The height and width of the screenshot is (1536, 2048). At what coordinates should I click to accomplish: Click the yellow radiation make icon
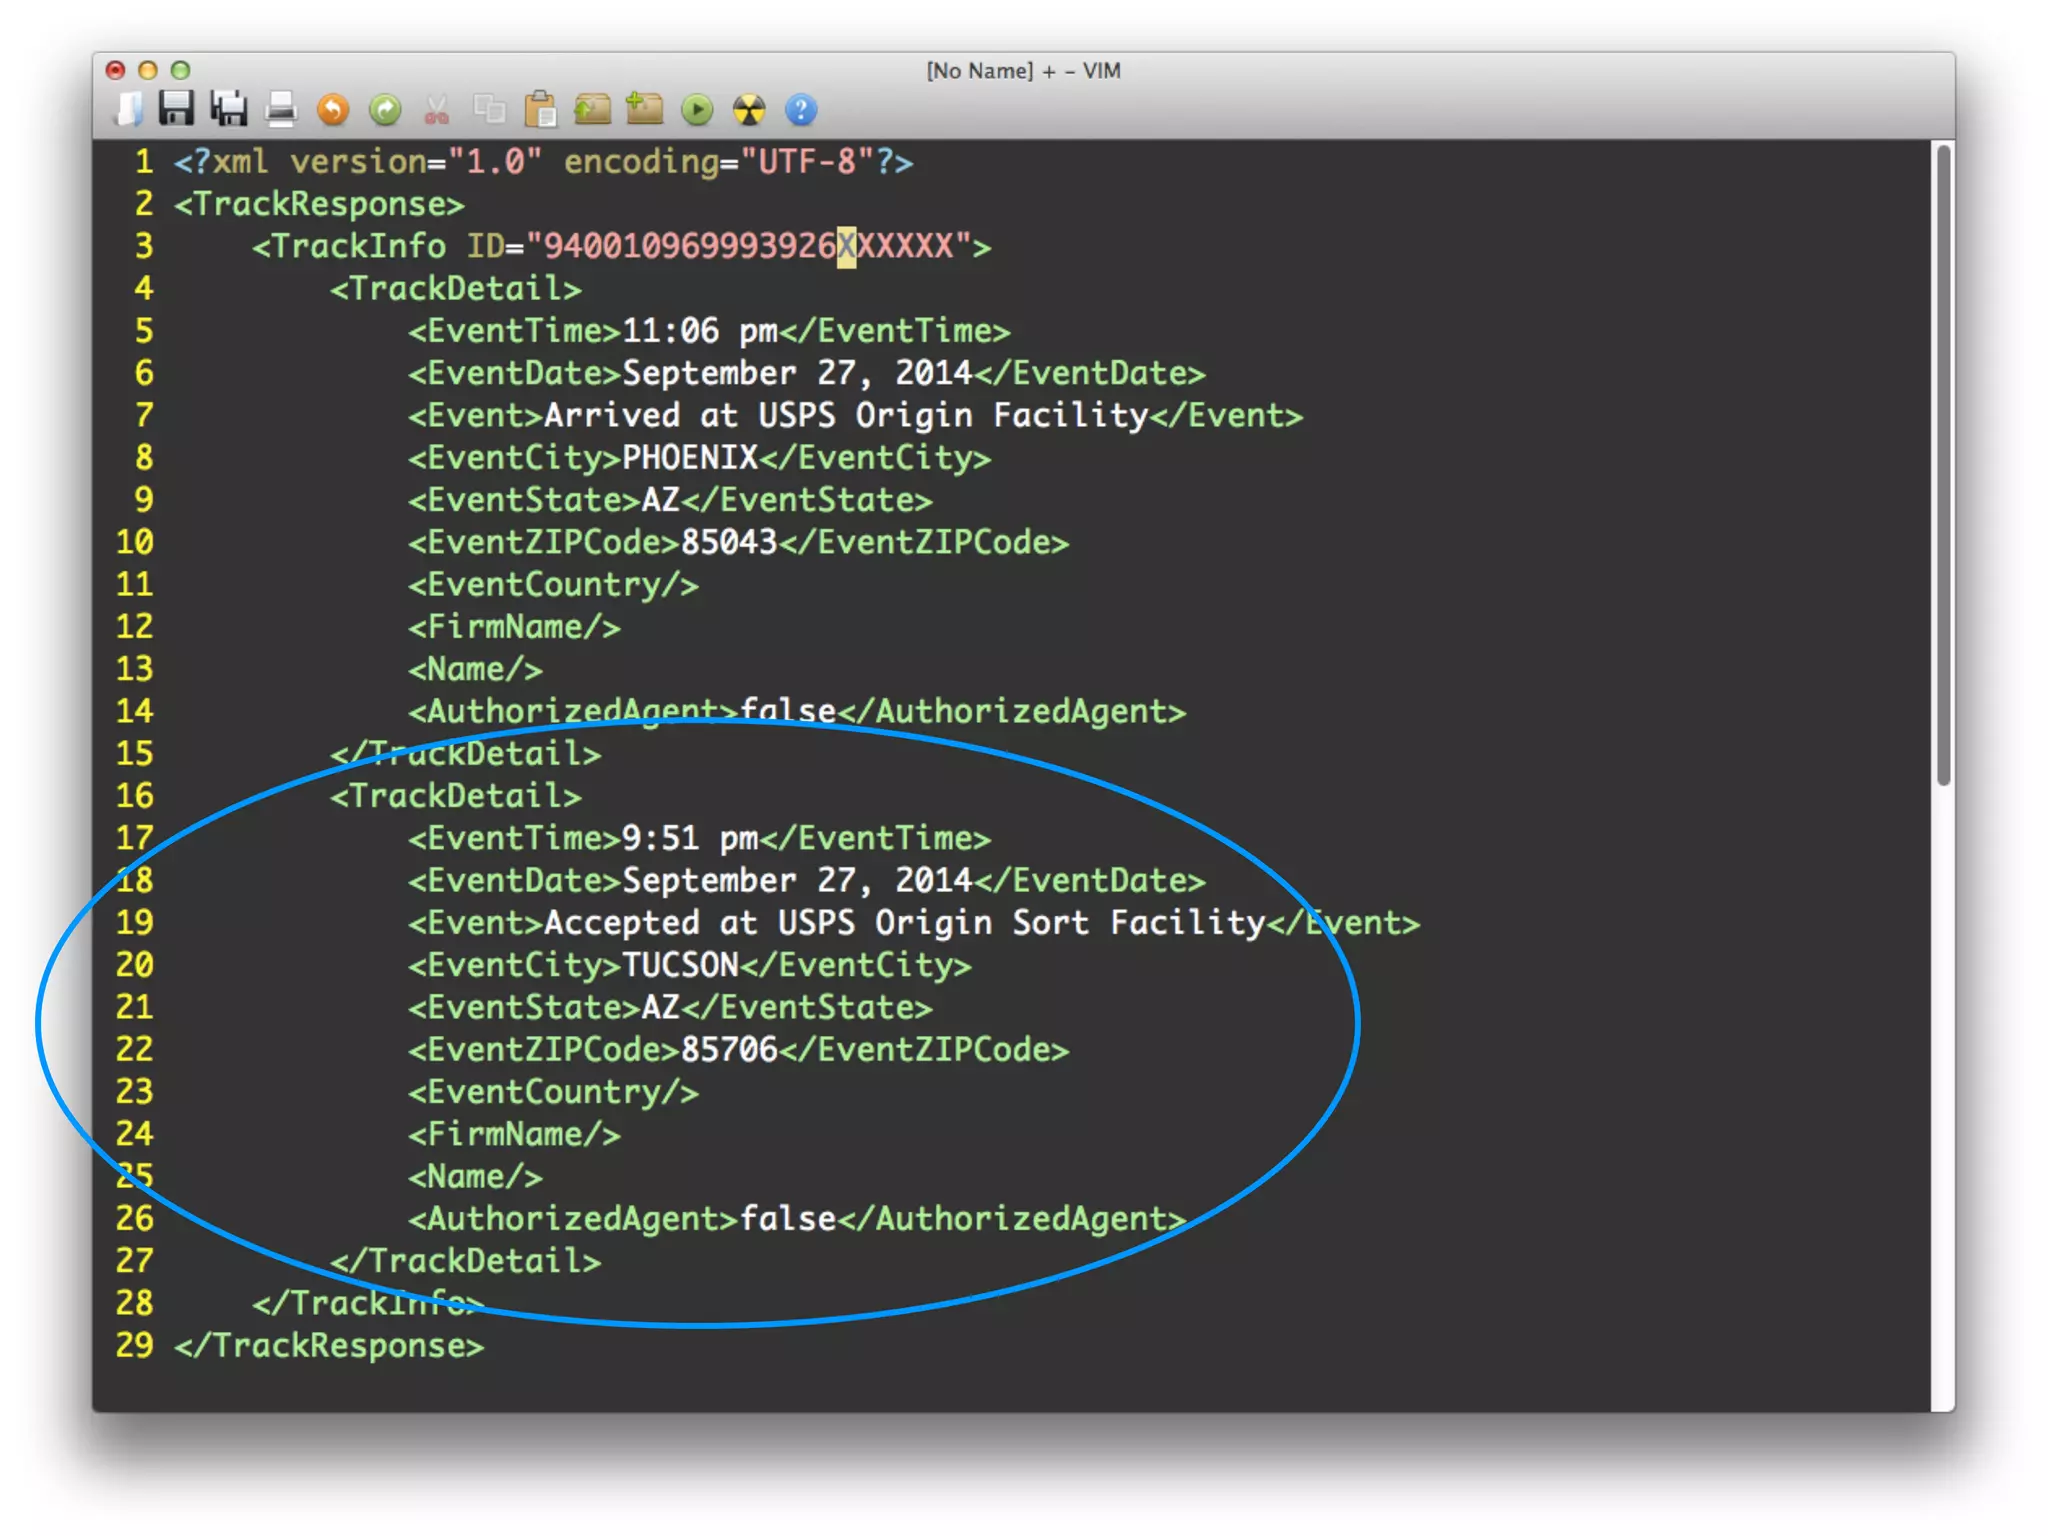(749, 109)
